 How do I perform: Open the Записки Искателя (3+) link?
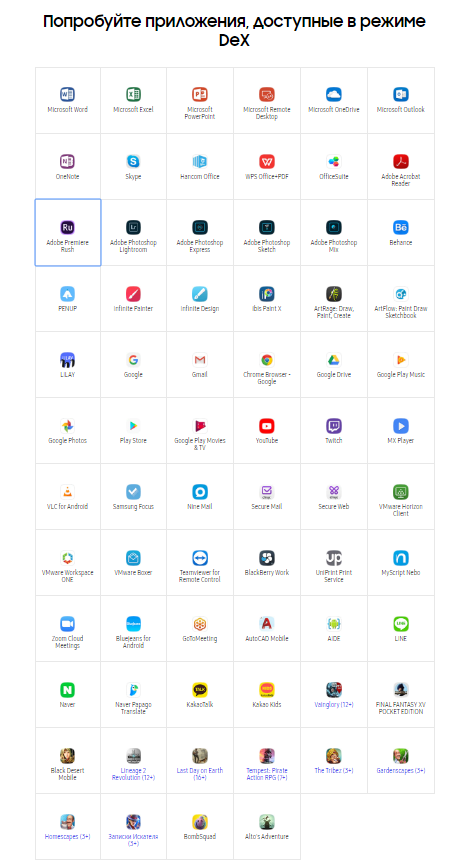pyautogui.click(x=133, y=841)
